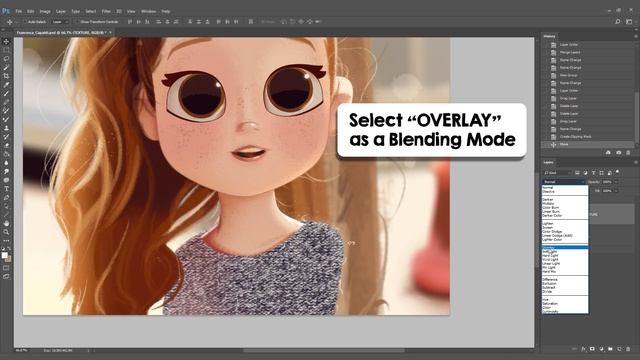Open the Image menu
Screen dimensions: 640x360
tap(45, 11)
